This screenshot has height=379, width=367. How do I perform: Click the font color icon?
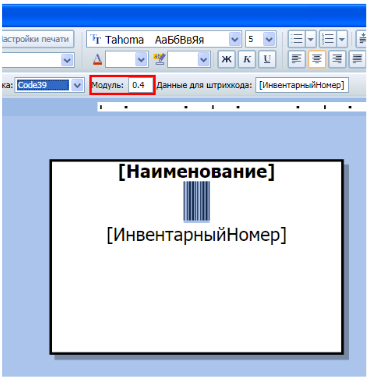tap(97, 60)
